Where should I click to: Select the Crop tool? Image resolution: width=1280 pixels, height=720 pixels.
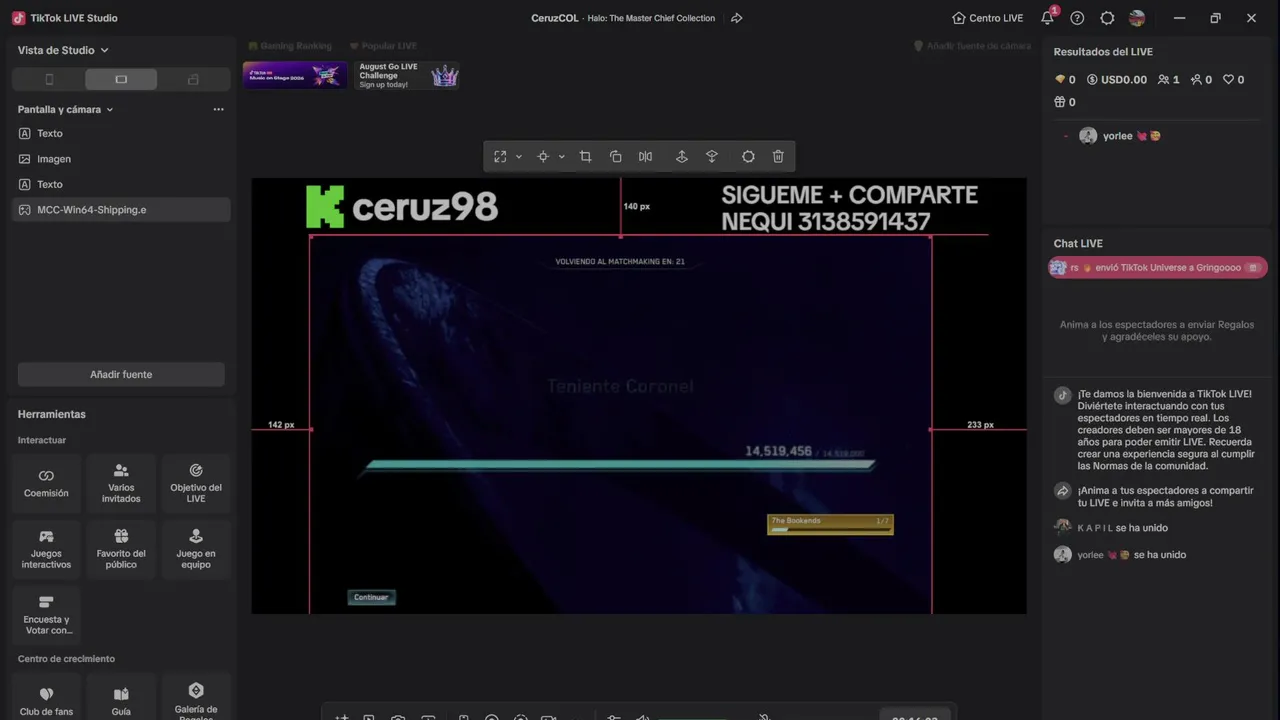tap(585, 156)
